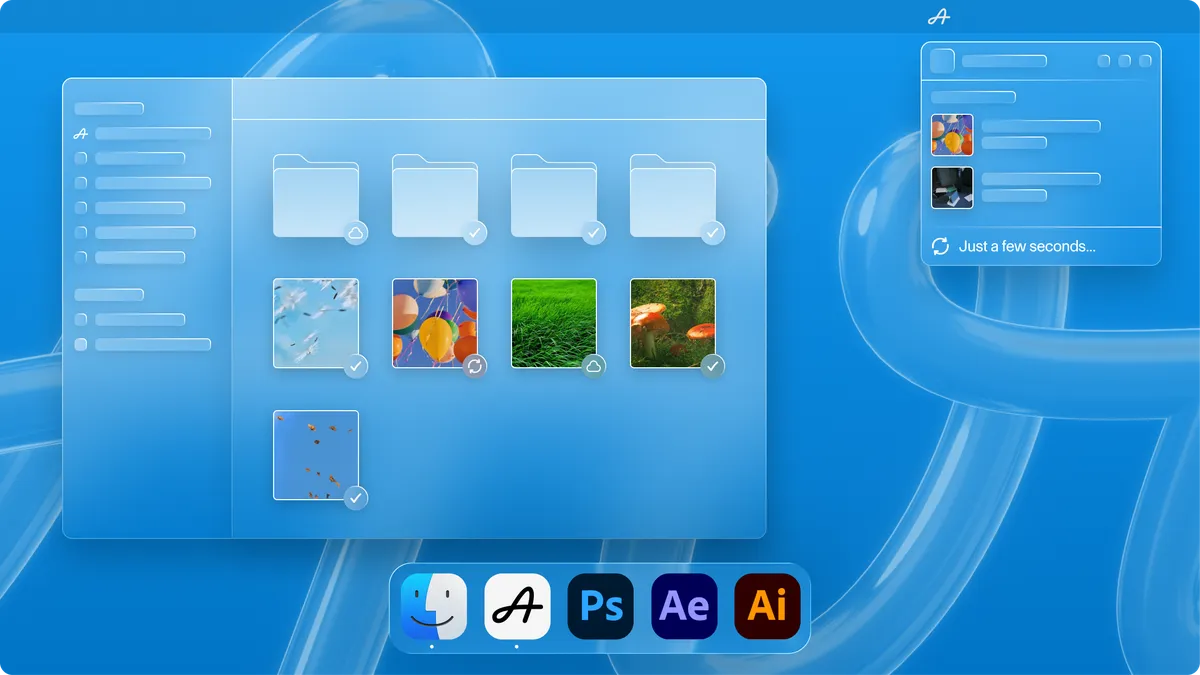Launch Illustrator from the dock
Viewport: 1200px width, 675px height.
click(x=767, y=606)
